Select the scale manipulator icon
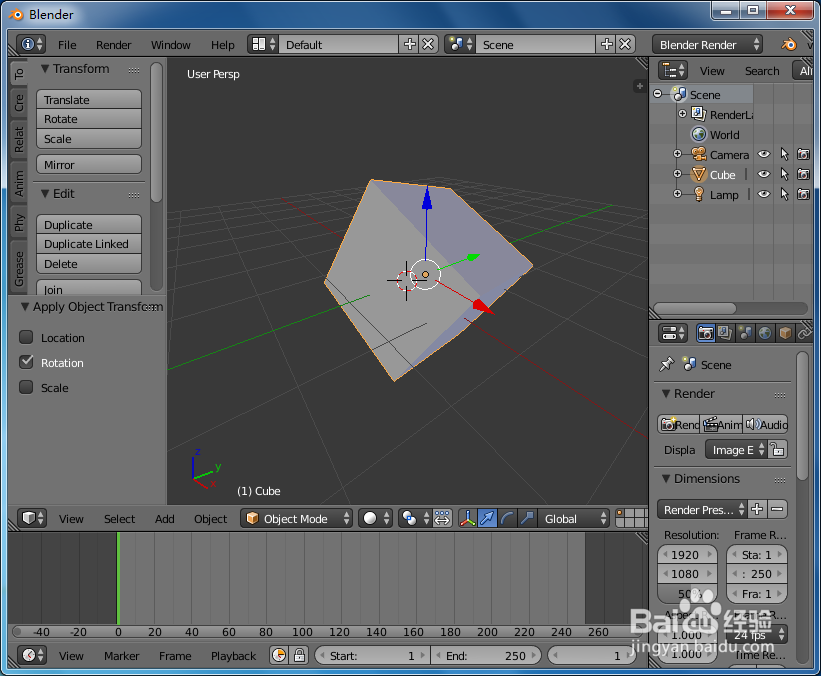 [527, 518]
